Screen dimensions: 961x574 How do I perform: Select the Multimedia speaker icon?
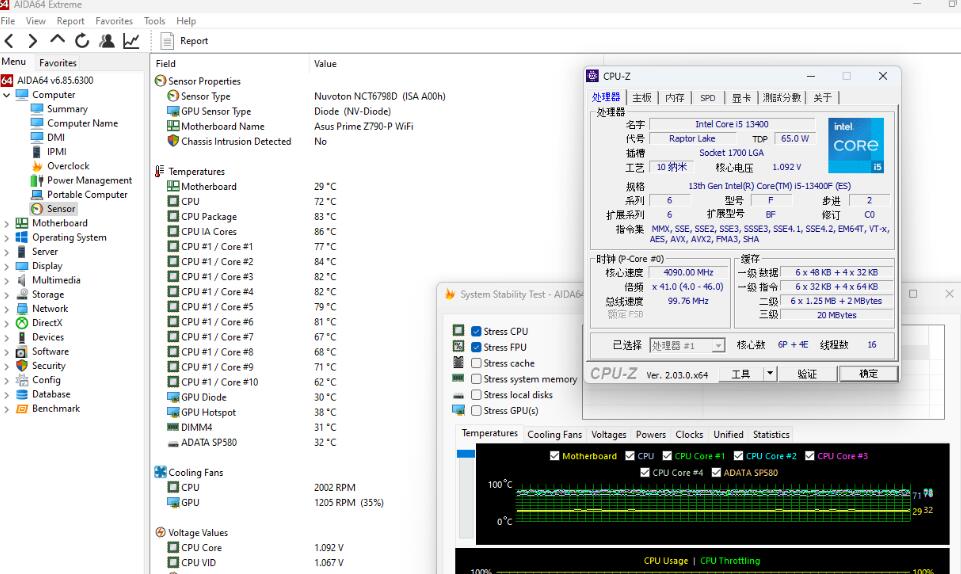[x=22, y=280]
